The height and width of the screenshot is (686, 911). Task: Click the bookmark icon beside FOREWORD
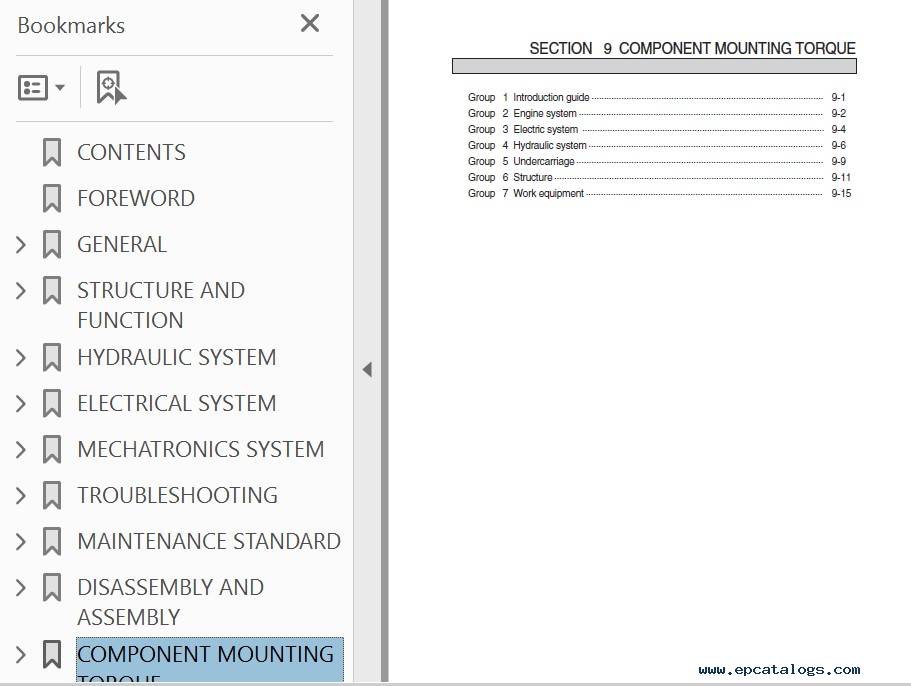(x=52, y=198)
